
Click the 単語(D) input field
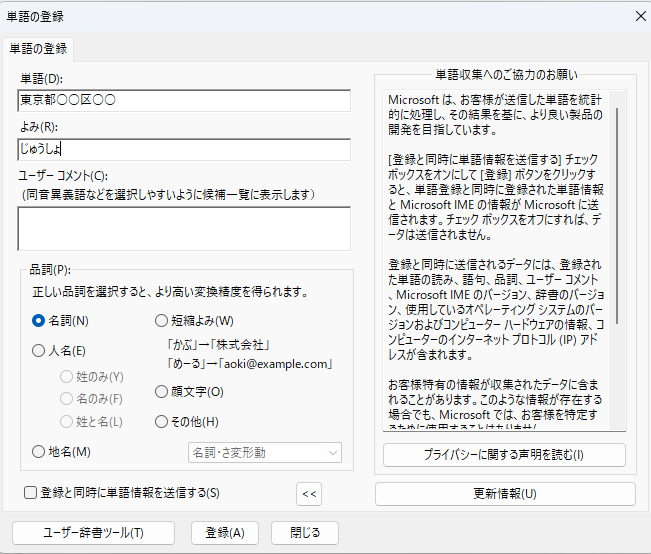click(x=184, y=101)
